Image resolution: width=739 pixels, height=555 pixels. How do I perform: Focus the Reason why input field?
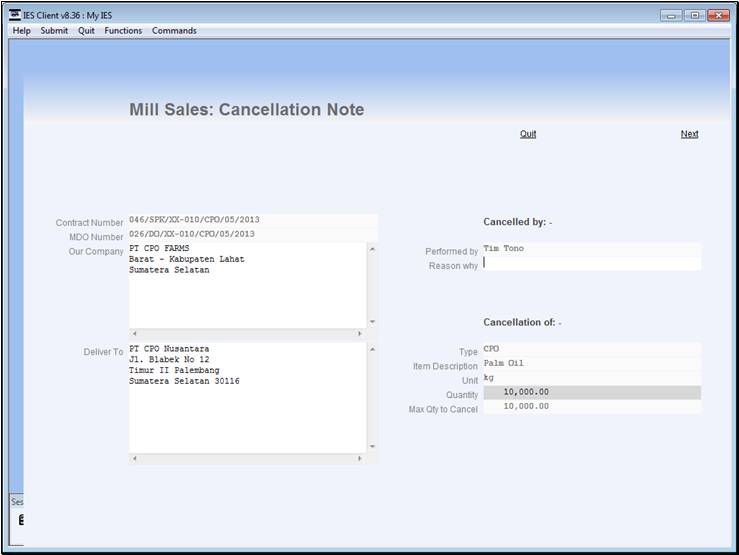[592, 263]
